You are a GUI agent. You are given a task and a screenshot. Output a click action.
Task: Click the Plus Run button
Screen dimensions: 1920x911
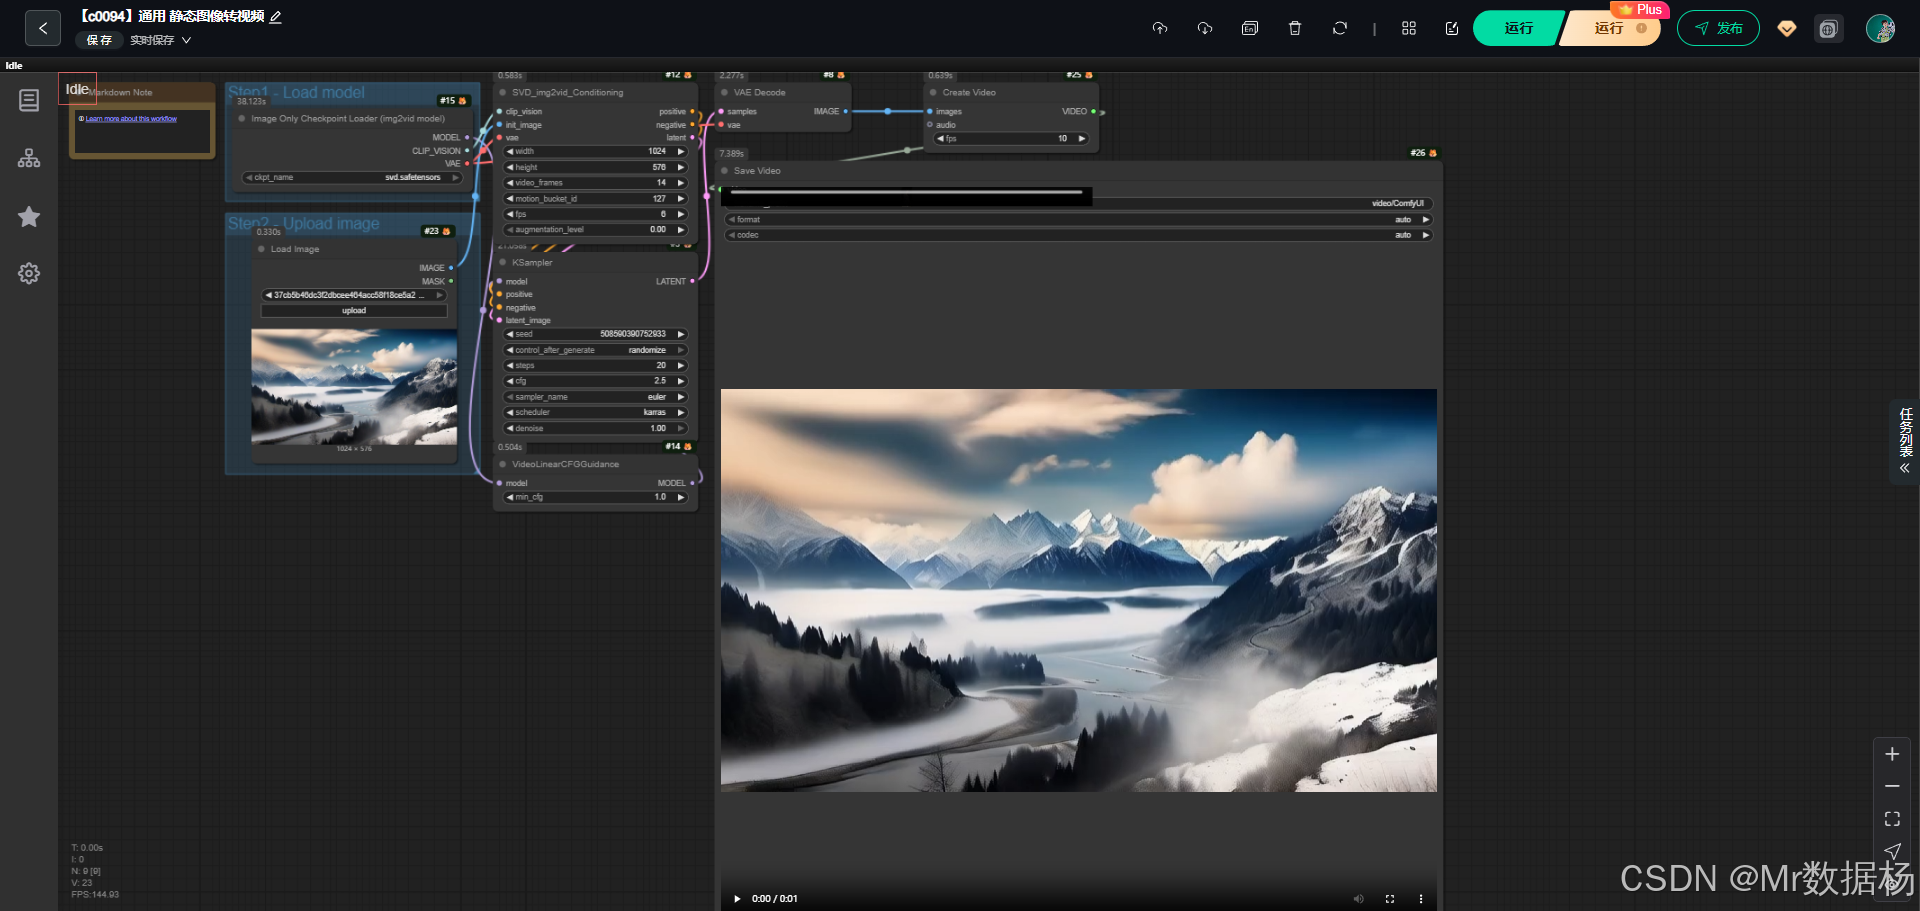click(x=1612, y=28)
